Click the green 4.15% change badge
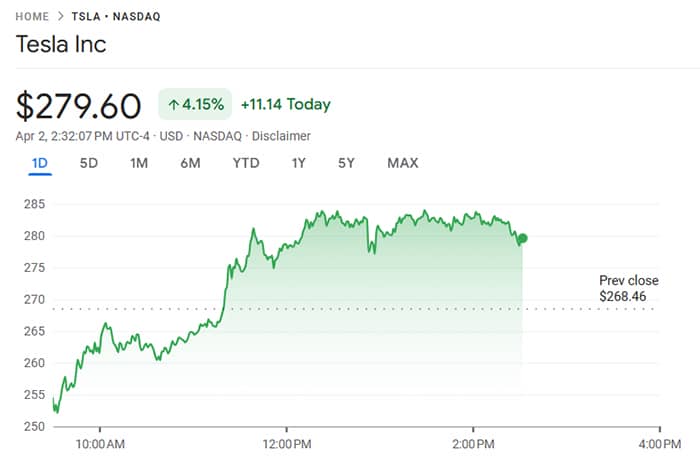Viewport: 700px width, 466px height. pyautogui.click(x=195, y=104)
